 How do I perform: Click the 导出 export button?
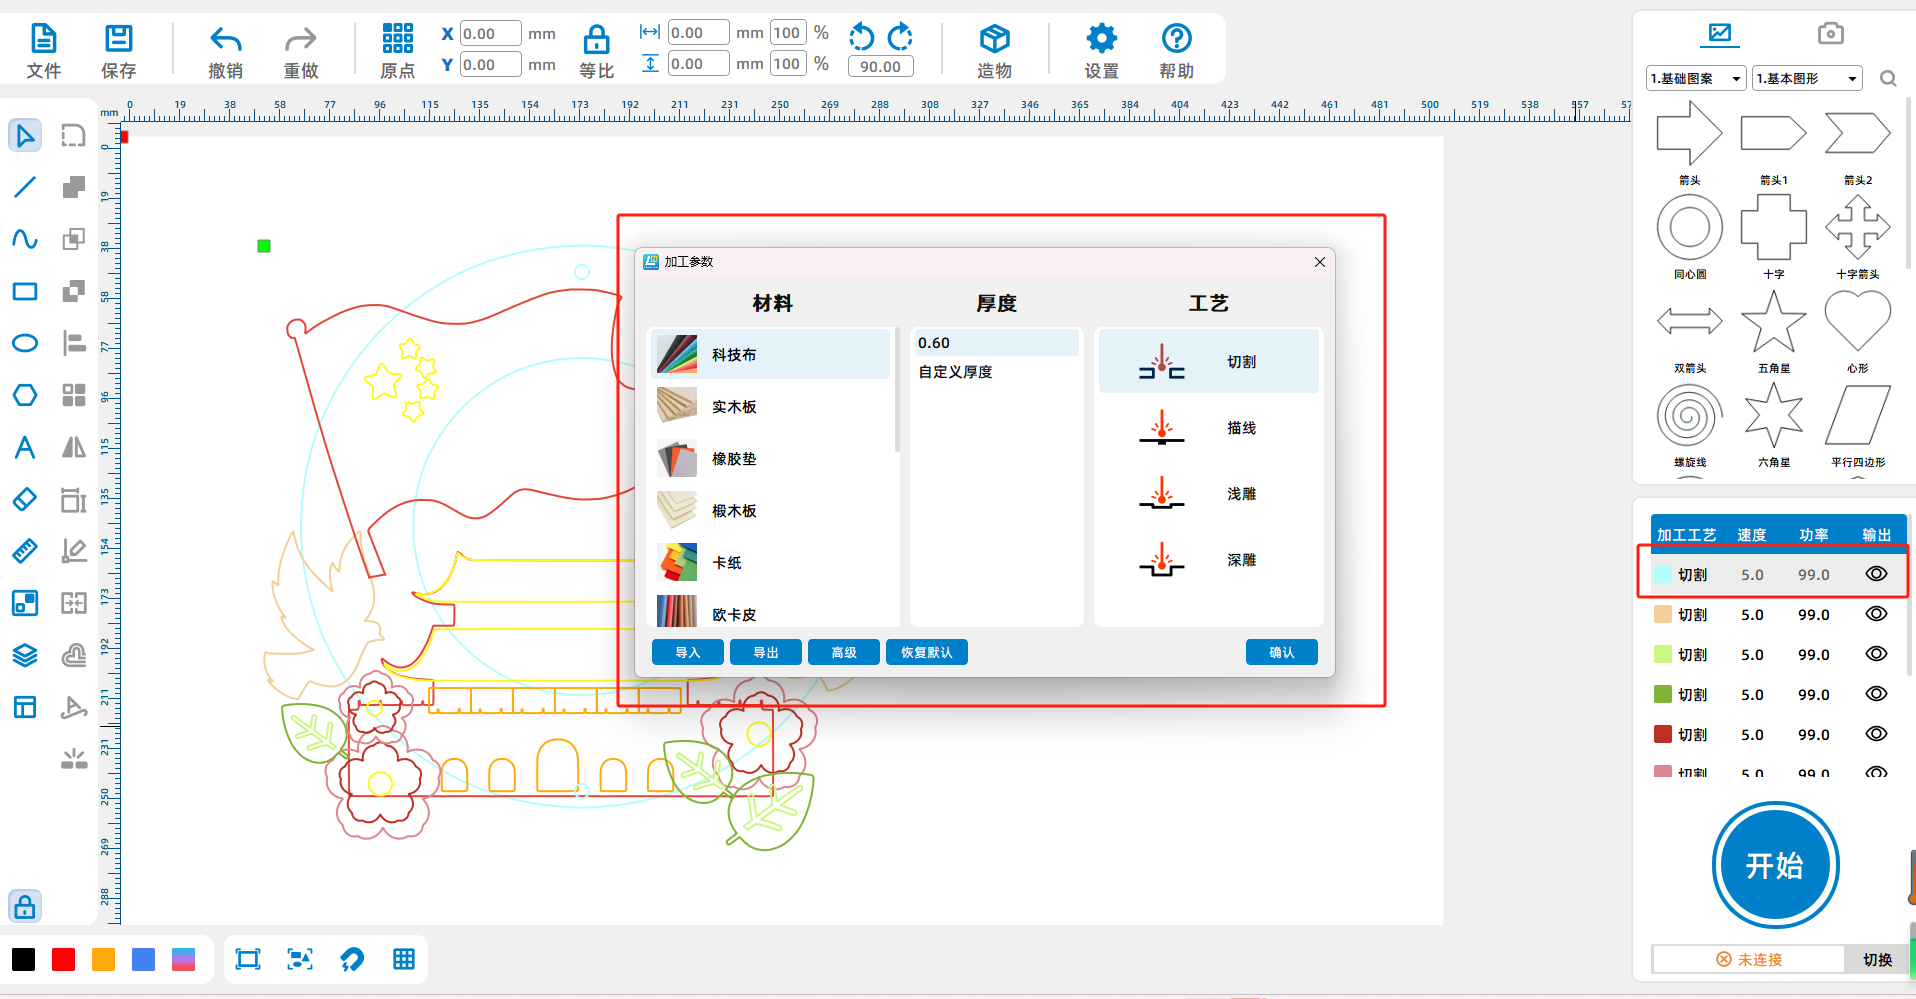click(766, 652)
